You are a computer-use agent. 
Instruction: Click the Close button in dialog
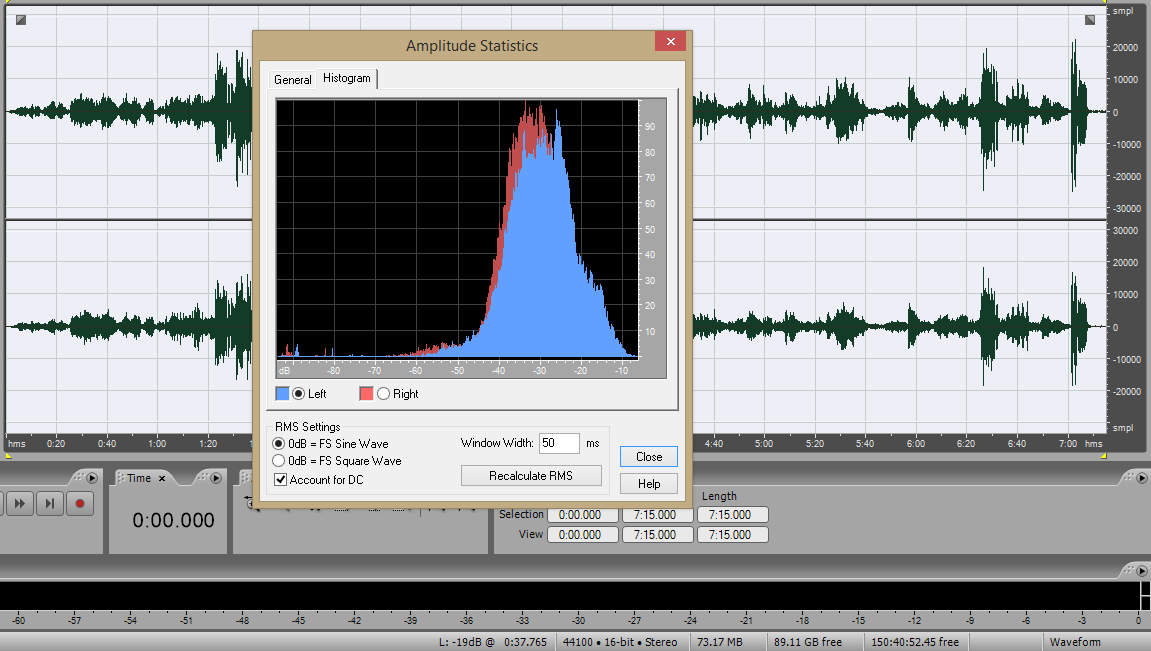(x=649, y=457)
